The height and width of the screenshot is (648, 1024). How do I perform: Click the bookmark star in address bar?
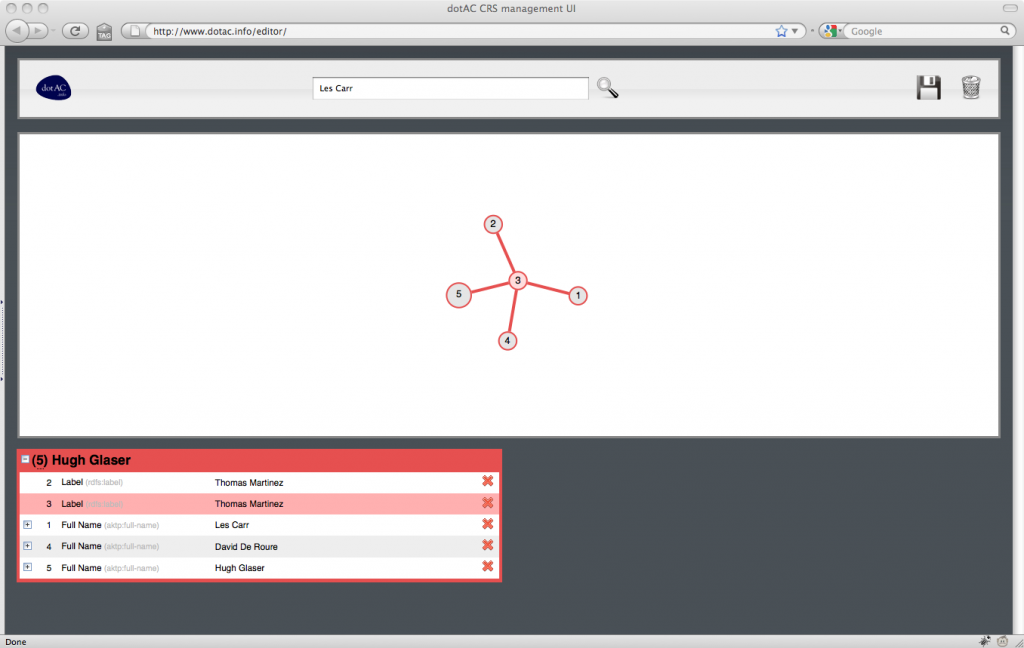(782, 31)
